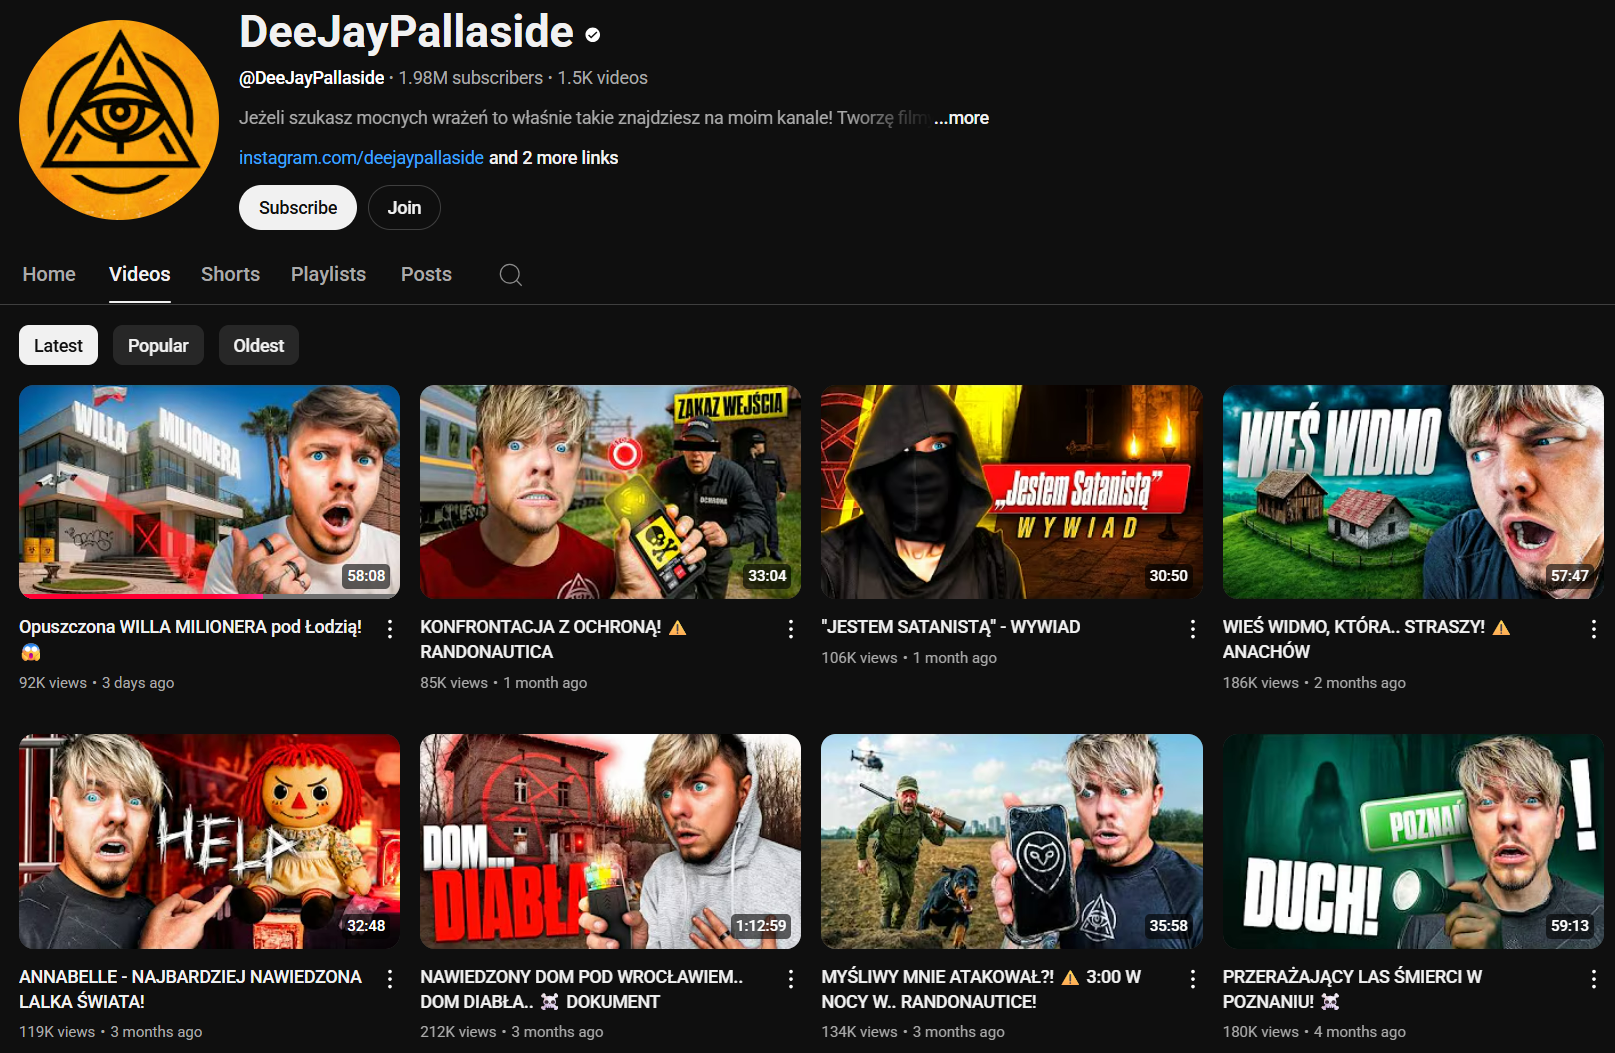Click the channel search magnifier icon
The image size is (1615, 1053).
510,275
